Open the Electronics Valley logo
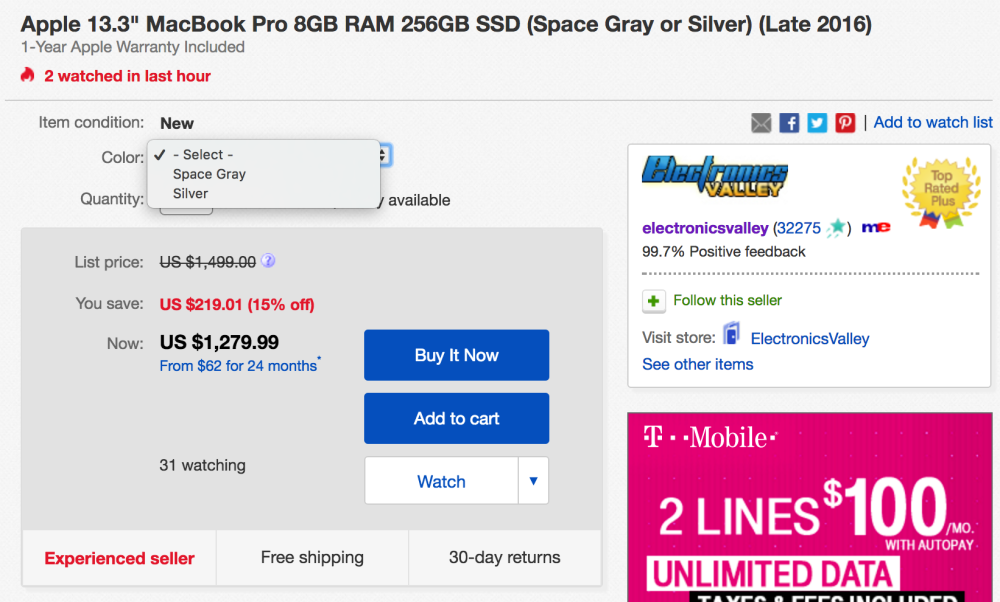The width and height of the screenshot is (1000, 602). click(x=714, y=177)
